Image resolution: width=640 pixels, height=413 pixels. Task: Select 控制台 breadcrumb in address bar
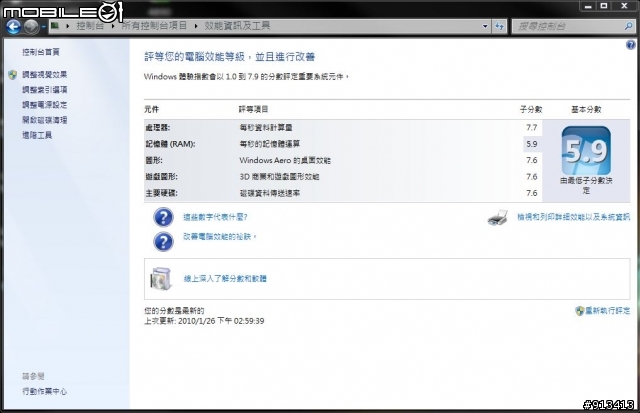(x=90, y=26)
